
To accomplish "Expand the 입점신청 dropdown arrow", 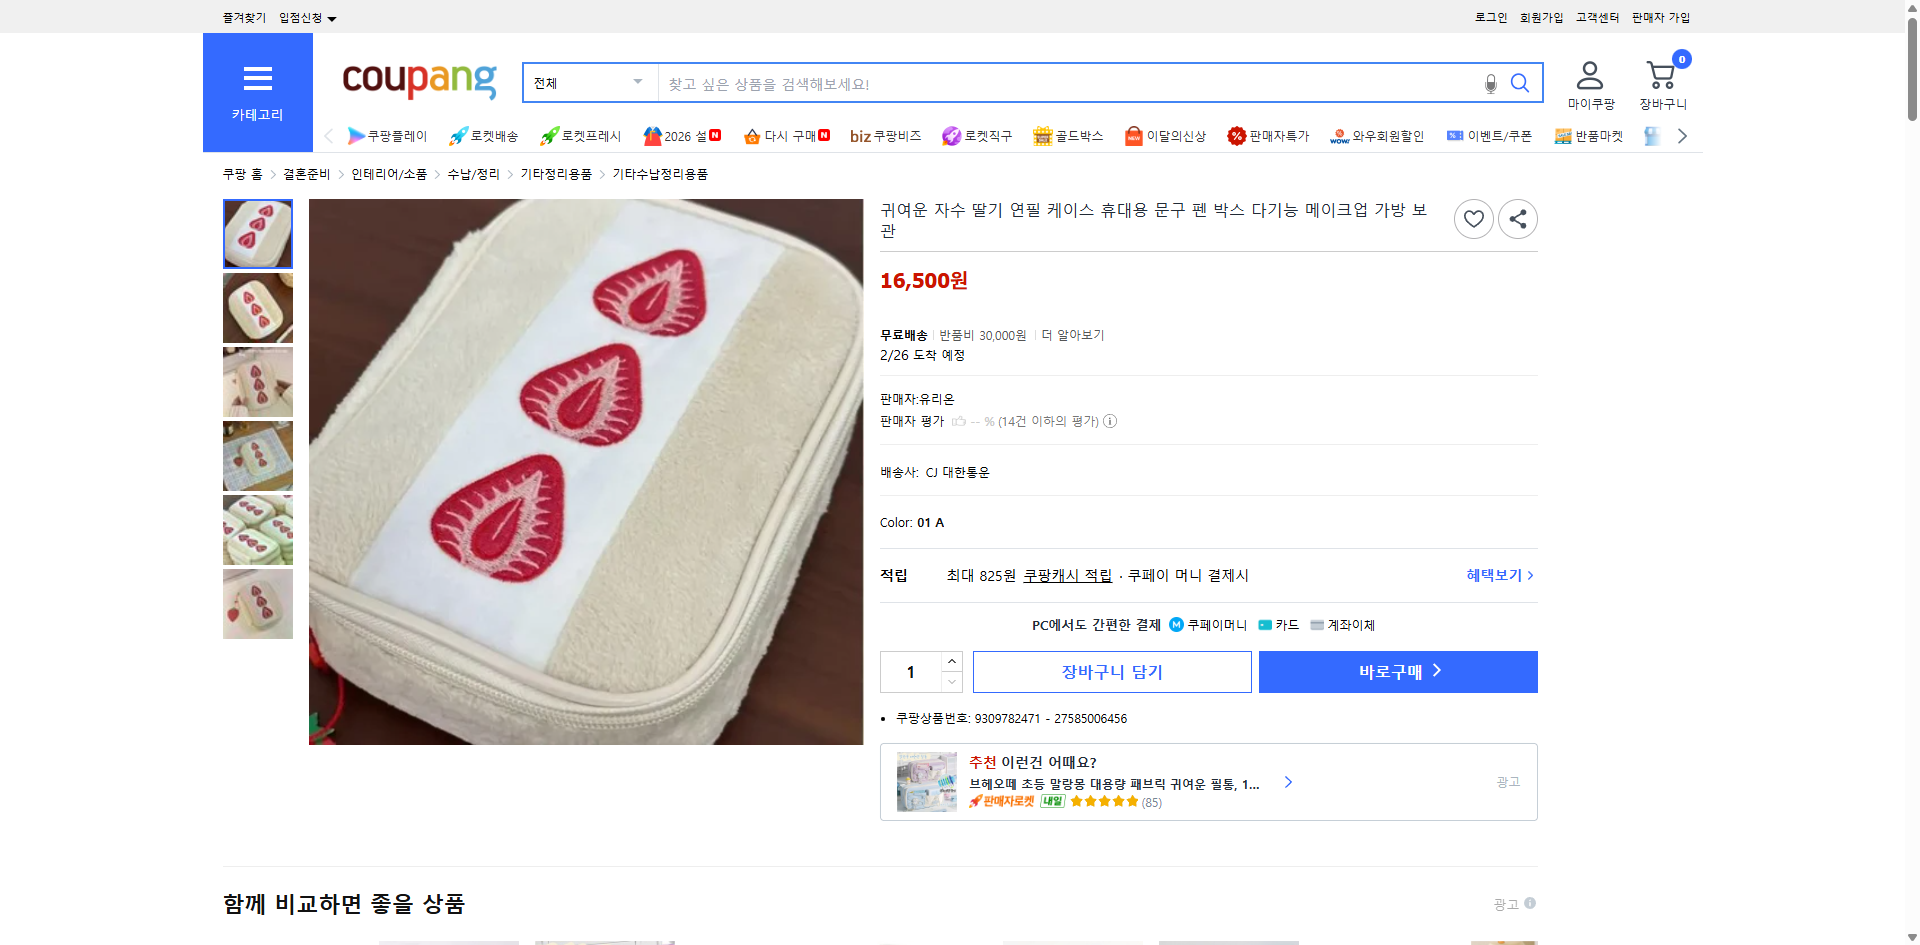I will point(333,17).
